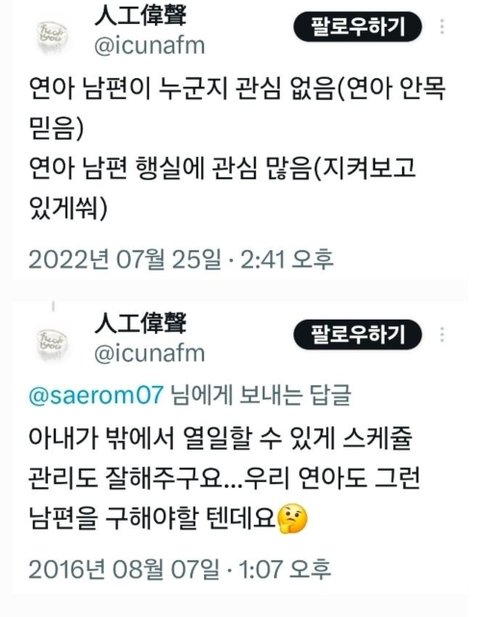Image resolution: width=480 pixels, height=617 pixels.
Task: Open the 2022년 07월 25일 timestamp
Action: point(125,260)
